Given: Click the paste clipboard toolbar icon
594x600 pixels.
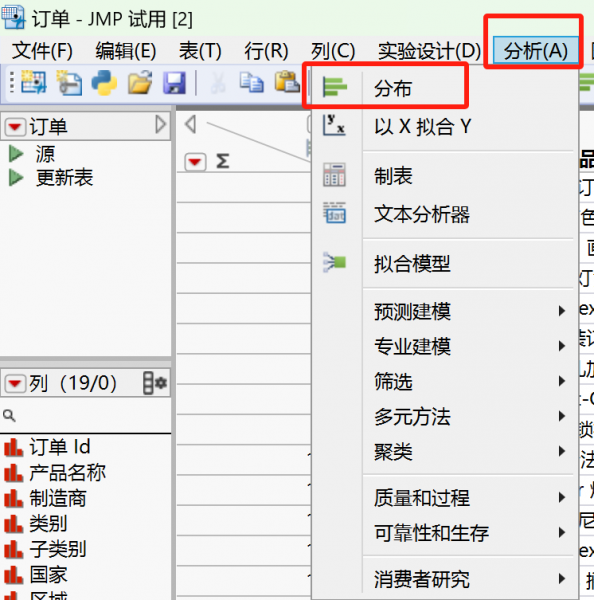Looking at the screenshot, I should point(287,82).
